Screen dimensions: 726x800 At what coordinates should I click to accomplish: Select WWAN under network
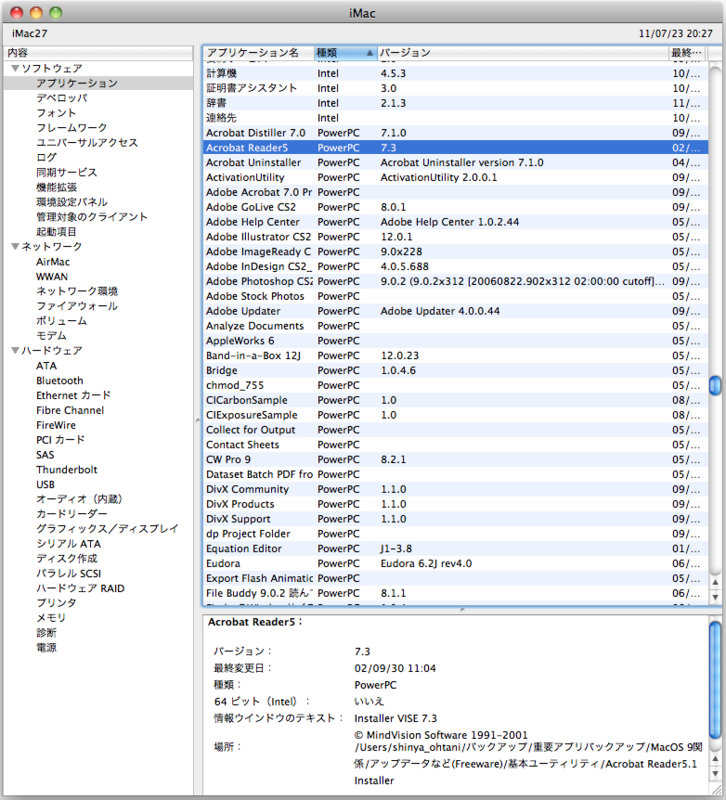(52, 277)
